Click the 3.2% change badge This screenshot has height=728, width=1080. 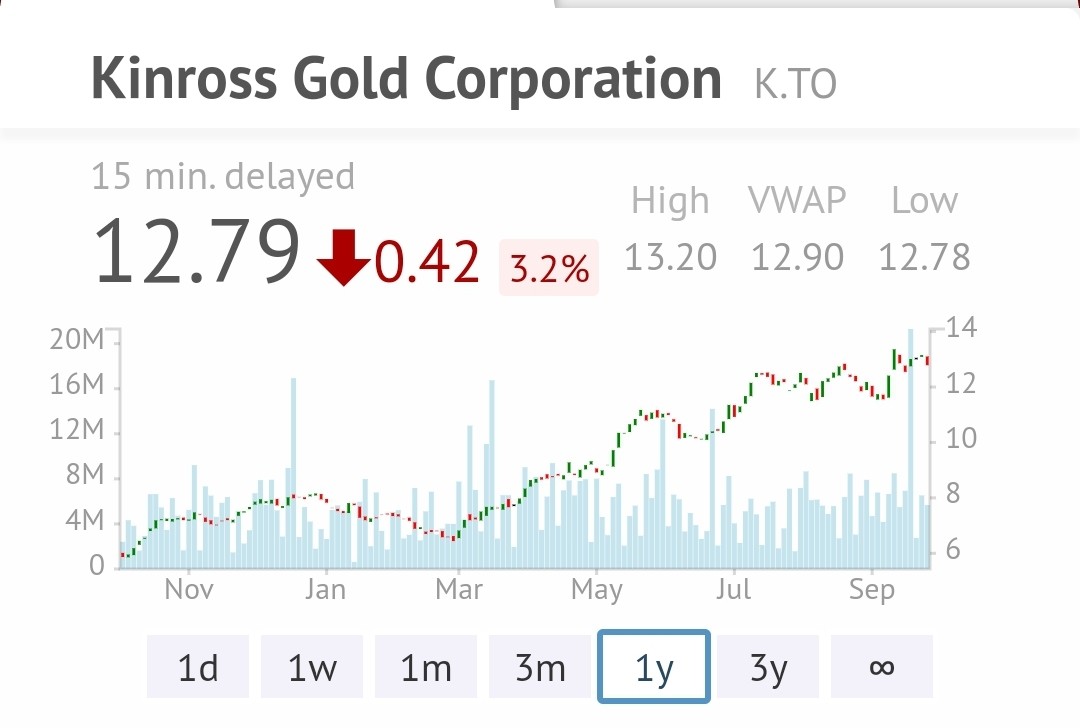pos(549,268)
